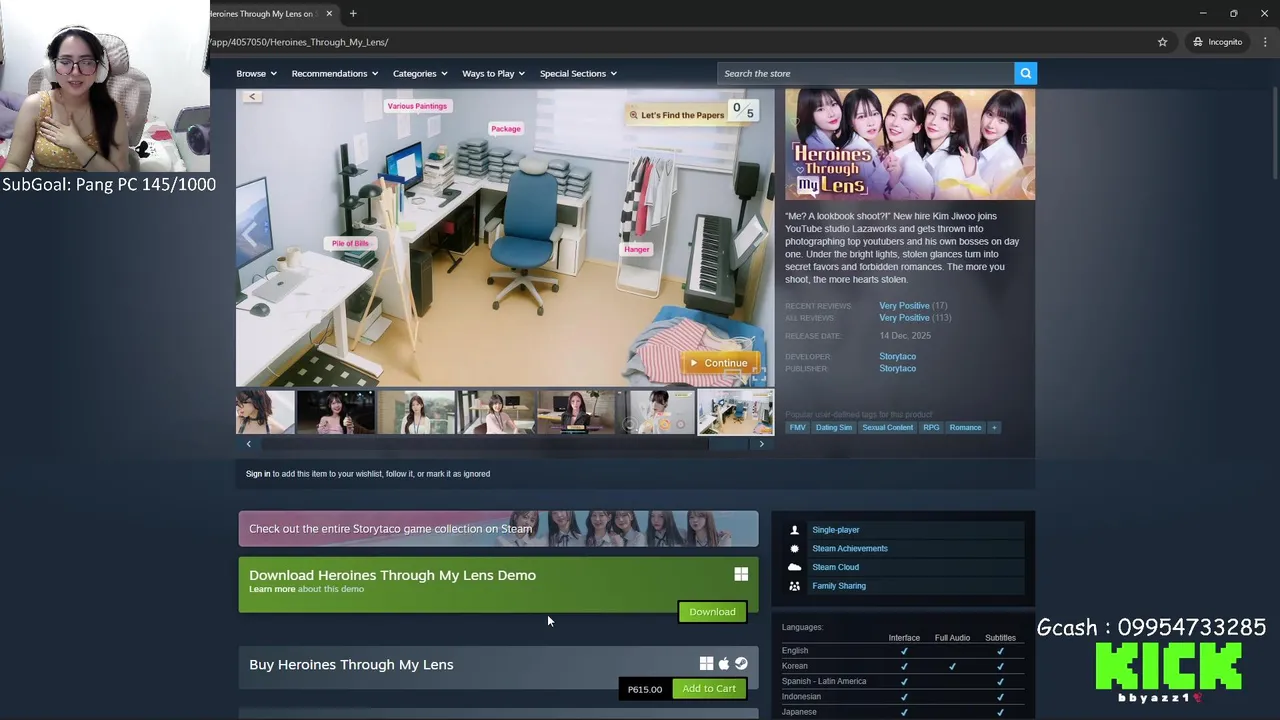Click the thumbnail strip scrollbar handle

pyautogui.click(x=728, y=444)
